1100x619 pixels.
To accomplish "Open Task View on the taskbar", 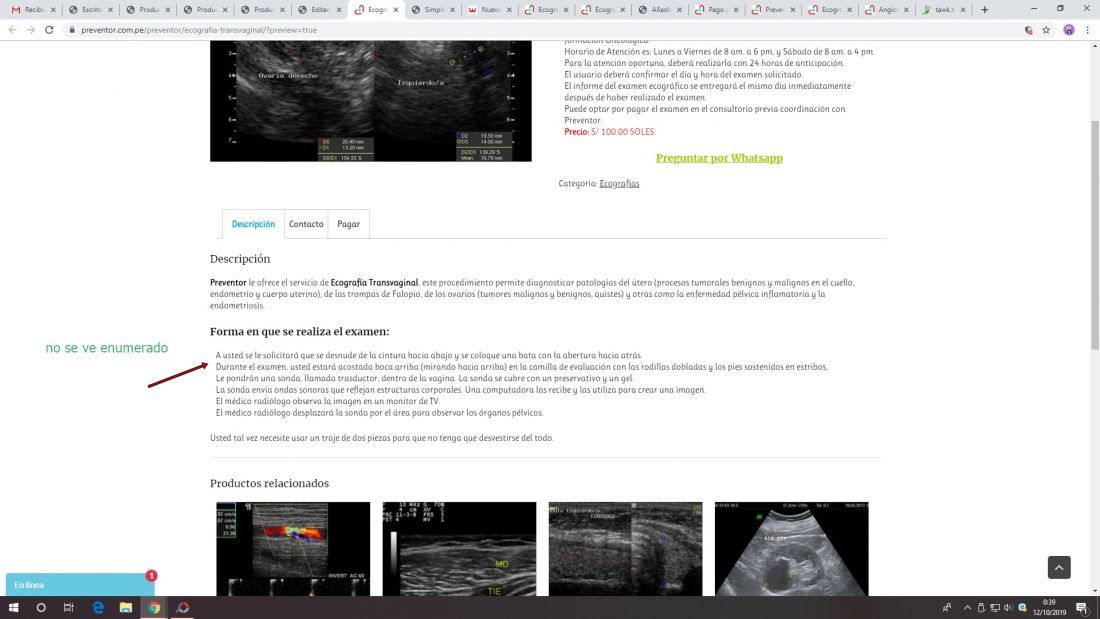I will pyautogui.click(x=68, y=608).
